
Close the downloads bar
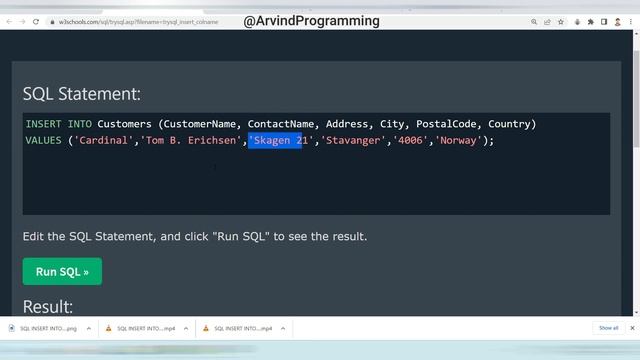(632, 328)
